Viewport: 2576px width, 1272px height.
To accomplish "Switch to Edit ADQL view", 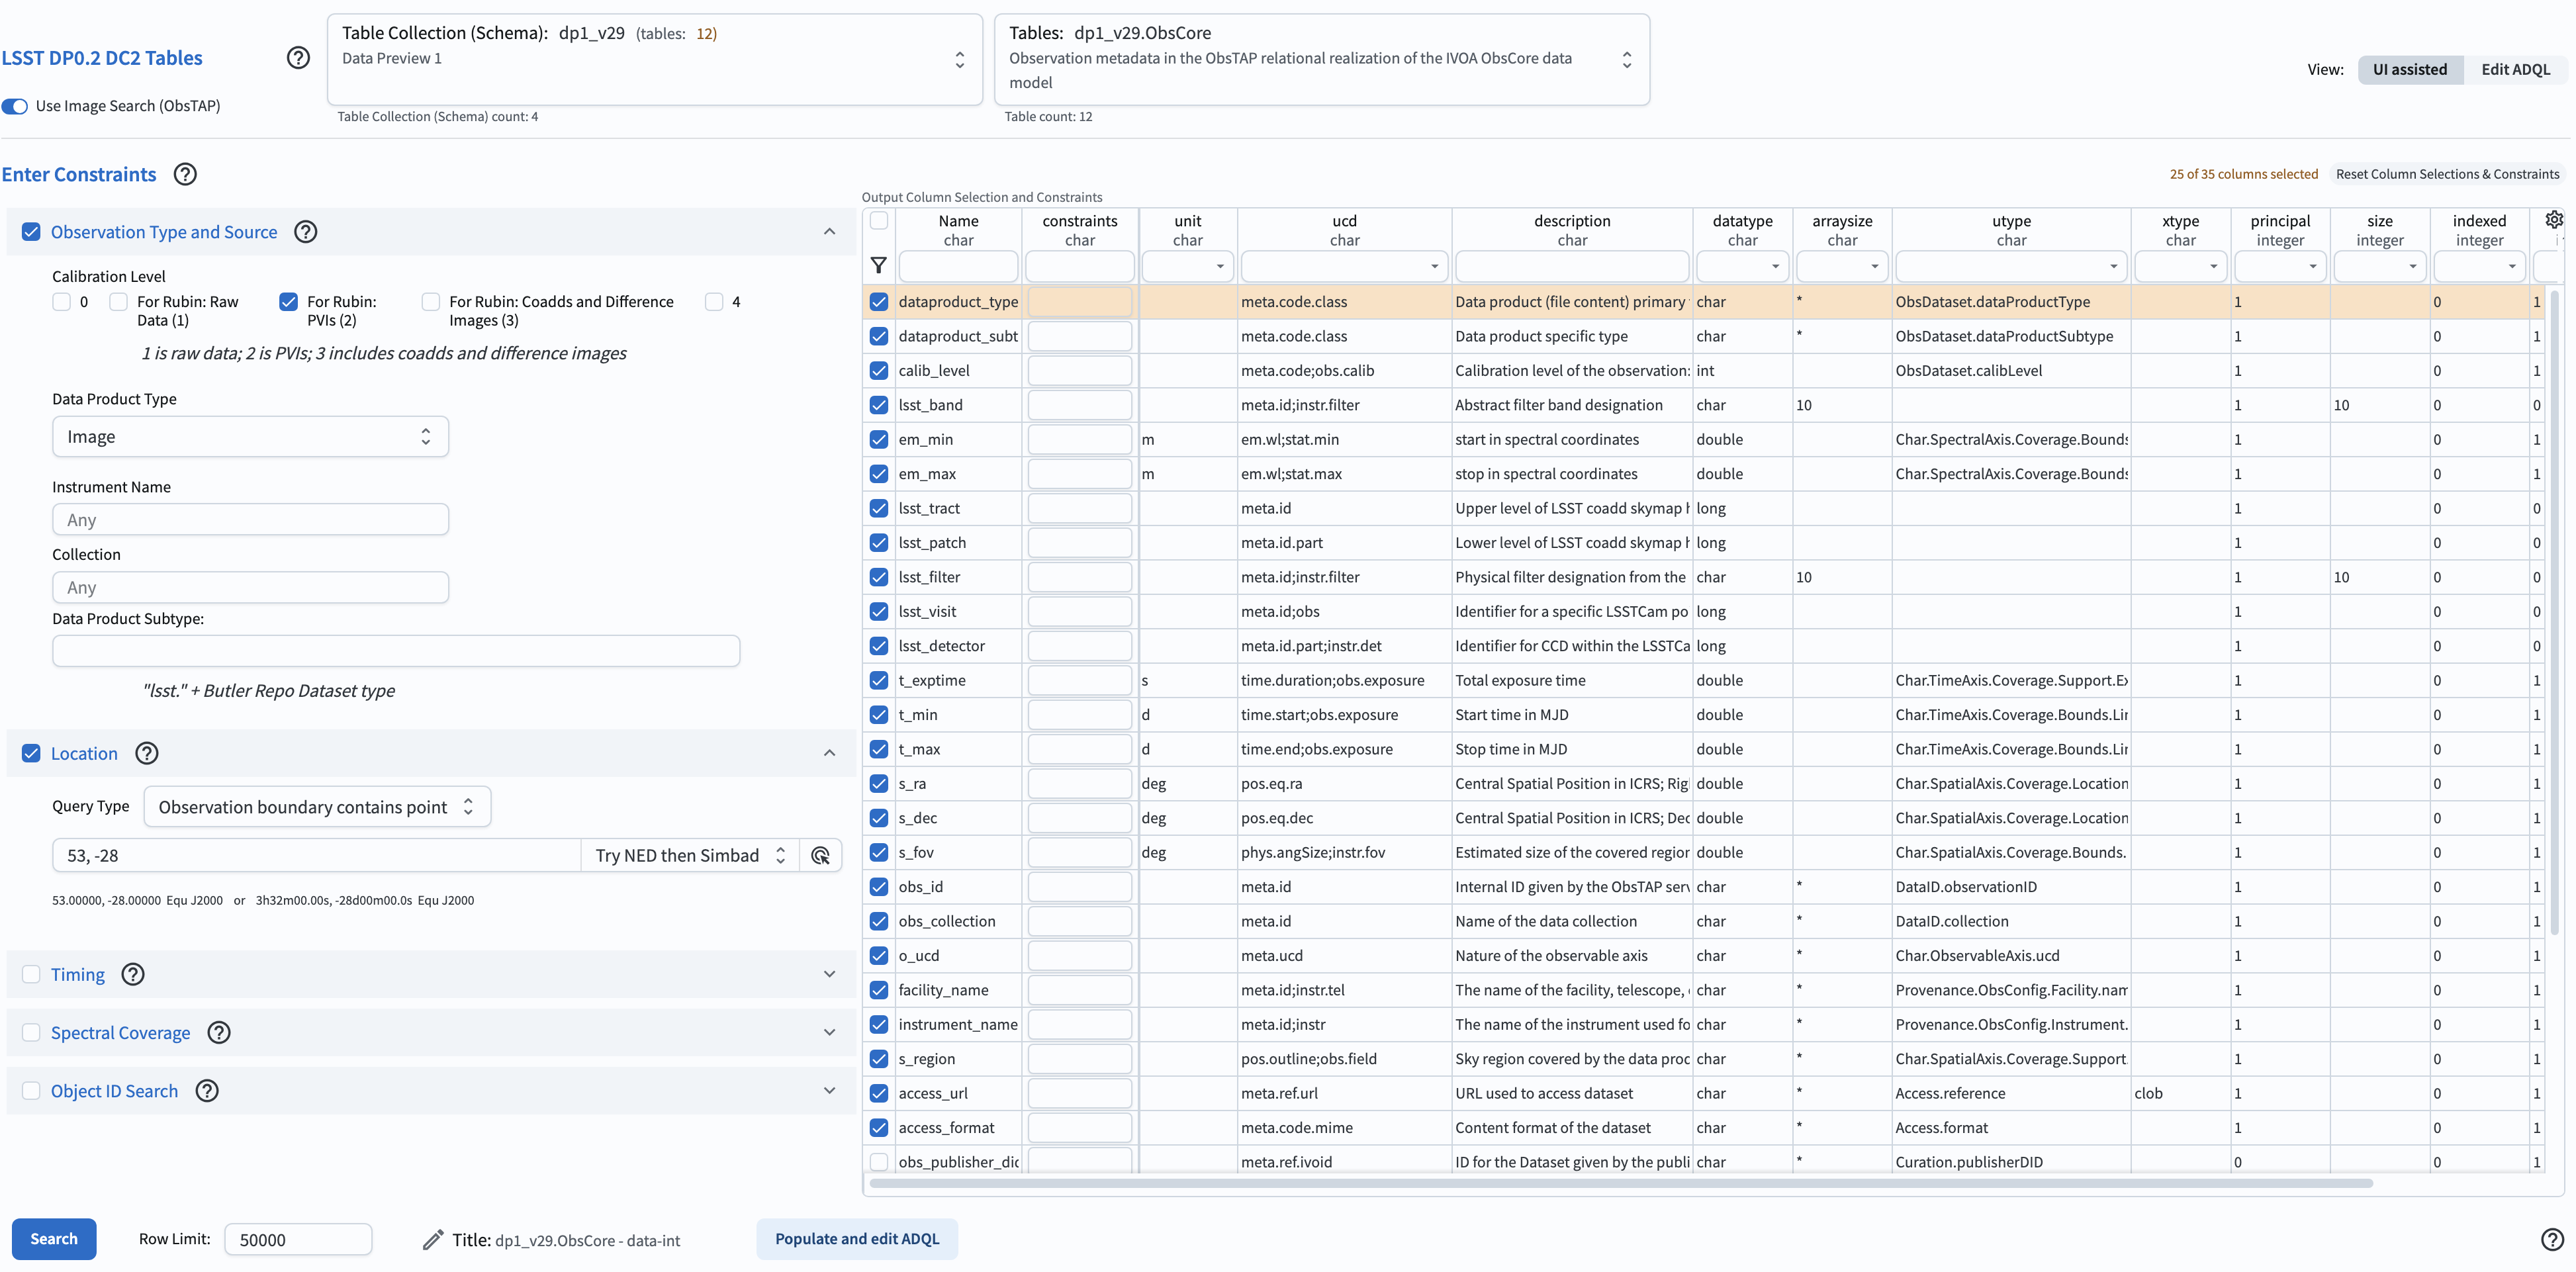I will click(2515, 69).
